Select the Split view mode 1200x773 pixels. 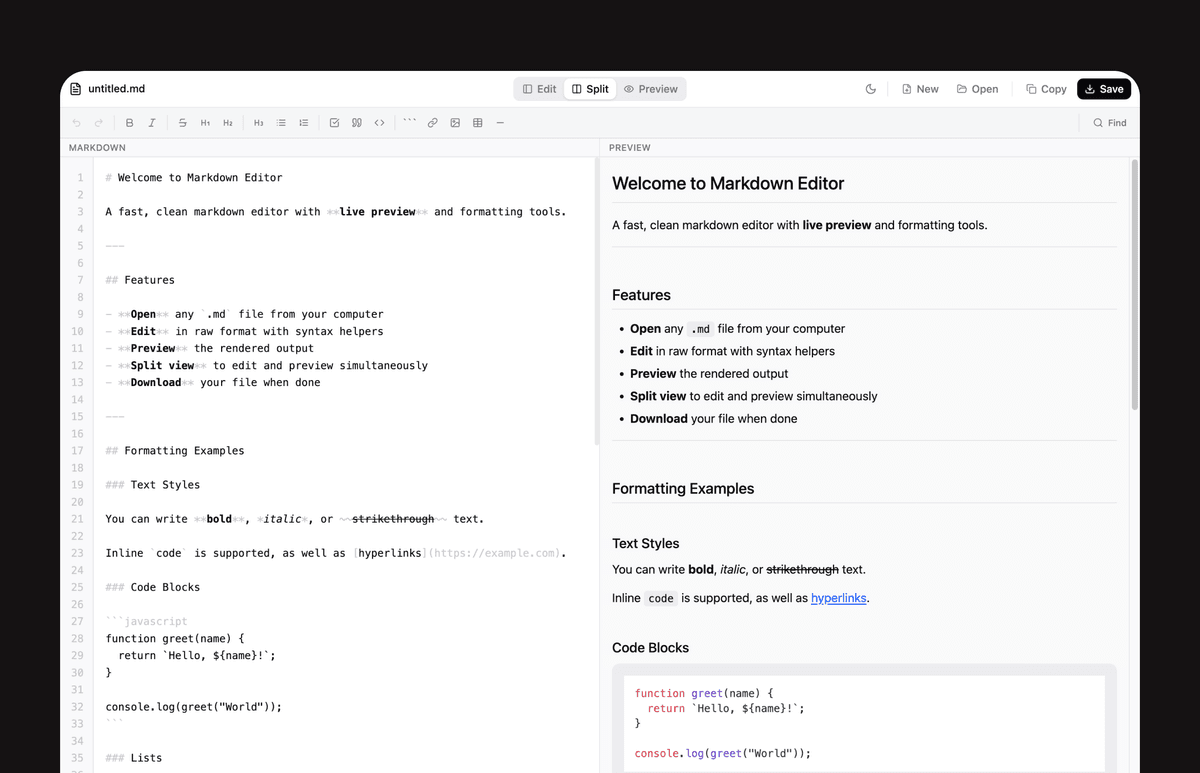(x=590, y=89)
